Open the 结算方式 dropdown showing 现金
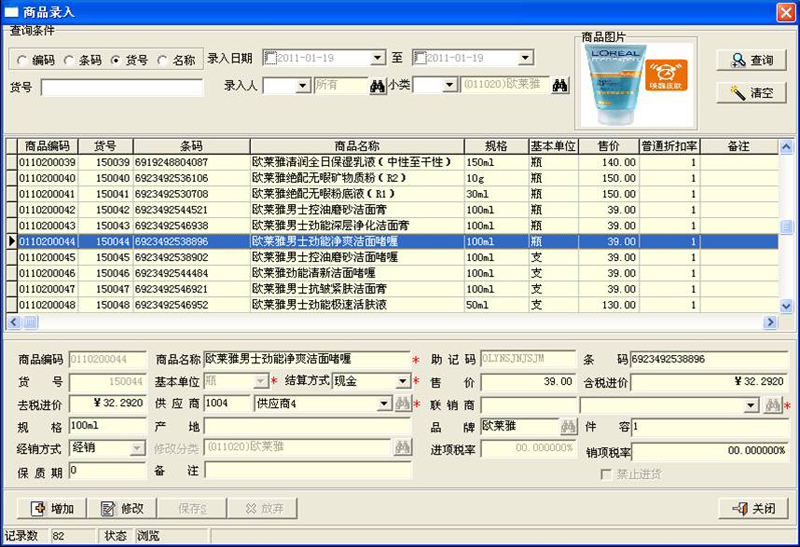 (403, 381)
